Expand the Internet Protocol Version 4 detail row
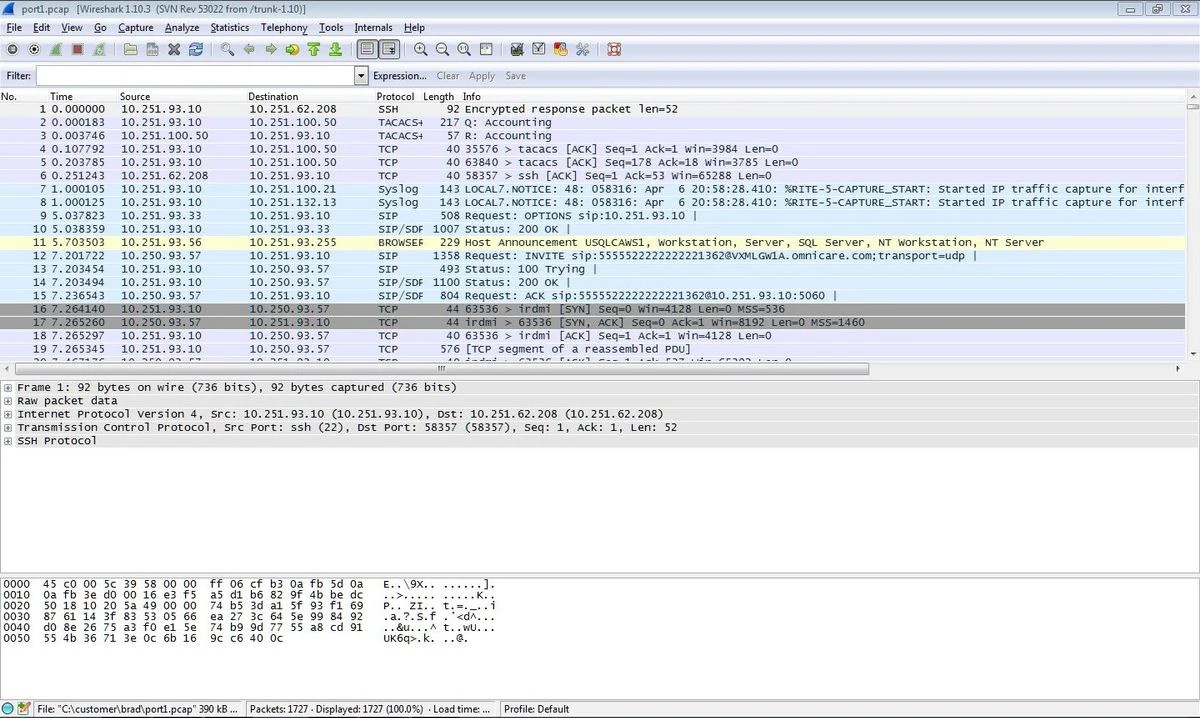The height and width of the screenshot is (718, 1200). 7,413
